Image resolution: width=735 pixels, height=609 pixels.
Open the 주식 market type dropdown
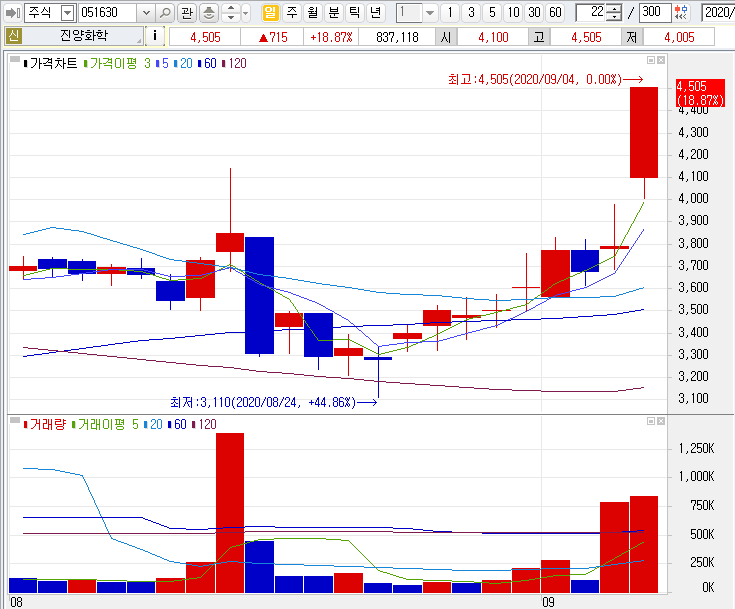pos(68,13)
